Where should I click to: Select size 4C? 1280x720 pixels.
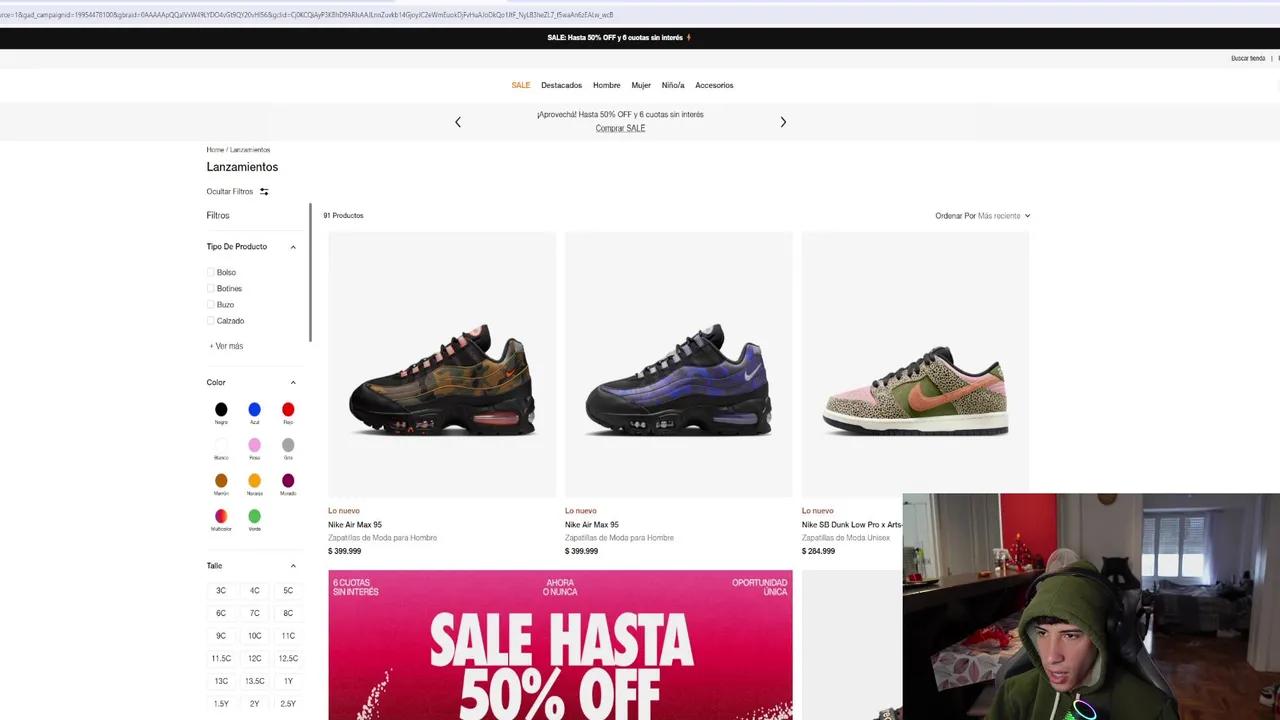[254, 591]
